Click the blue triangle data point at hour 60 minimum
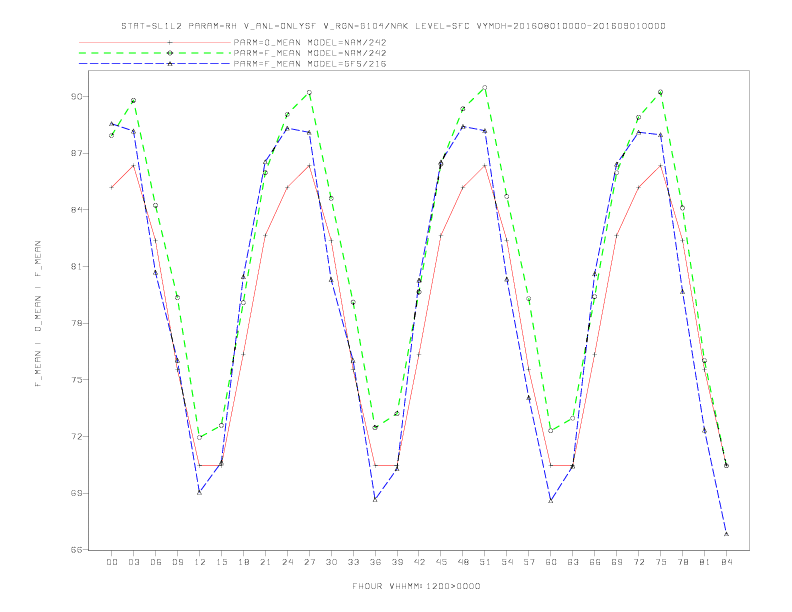Image resolution: width=792 pixels, height=612 pixels. click(551, 500)
